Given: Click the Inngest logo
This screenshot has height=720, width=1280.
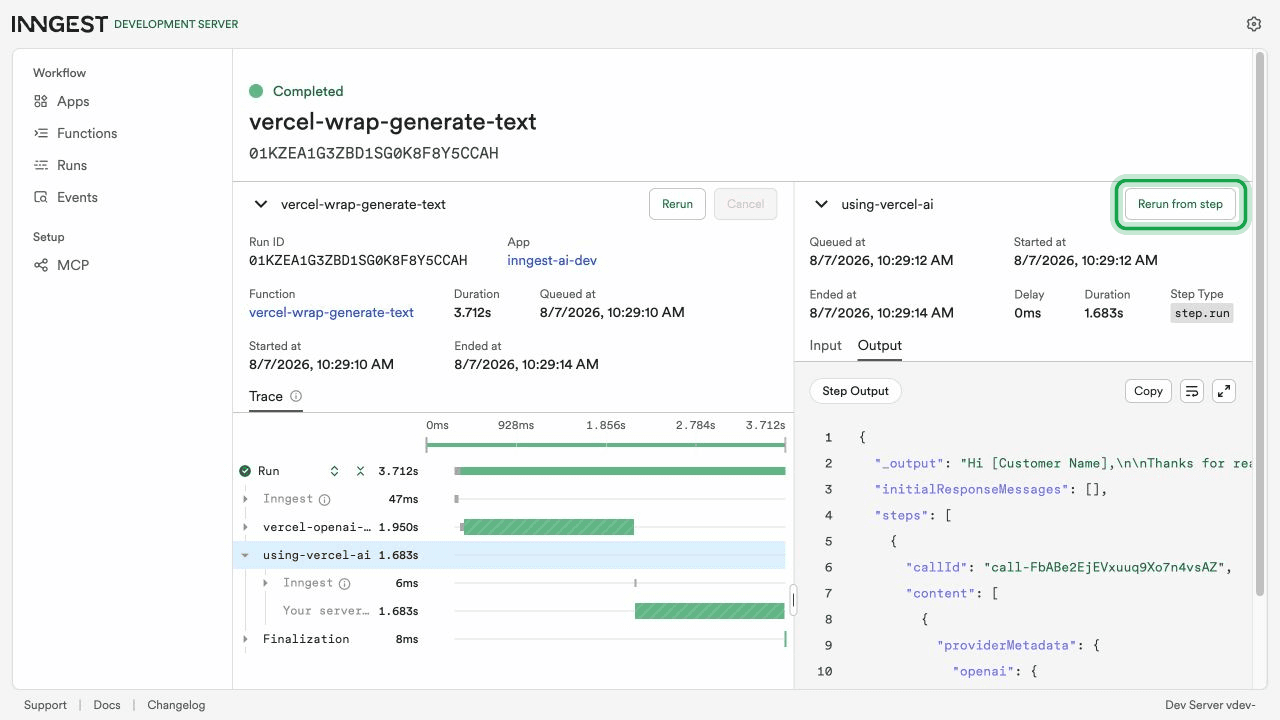Looking at the screenshot, I should pos(59,24).
